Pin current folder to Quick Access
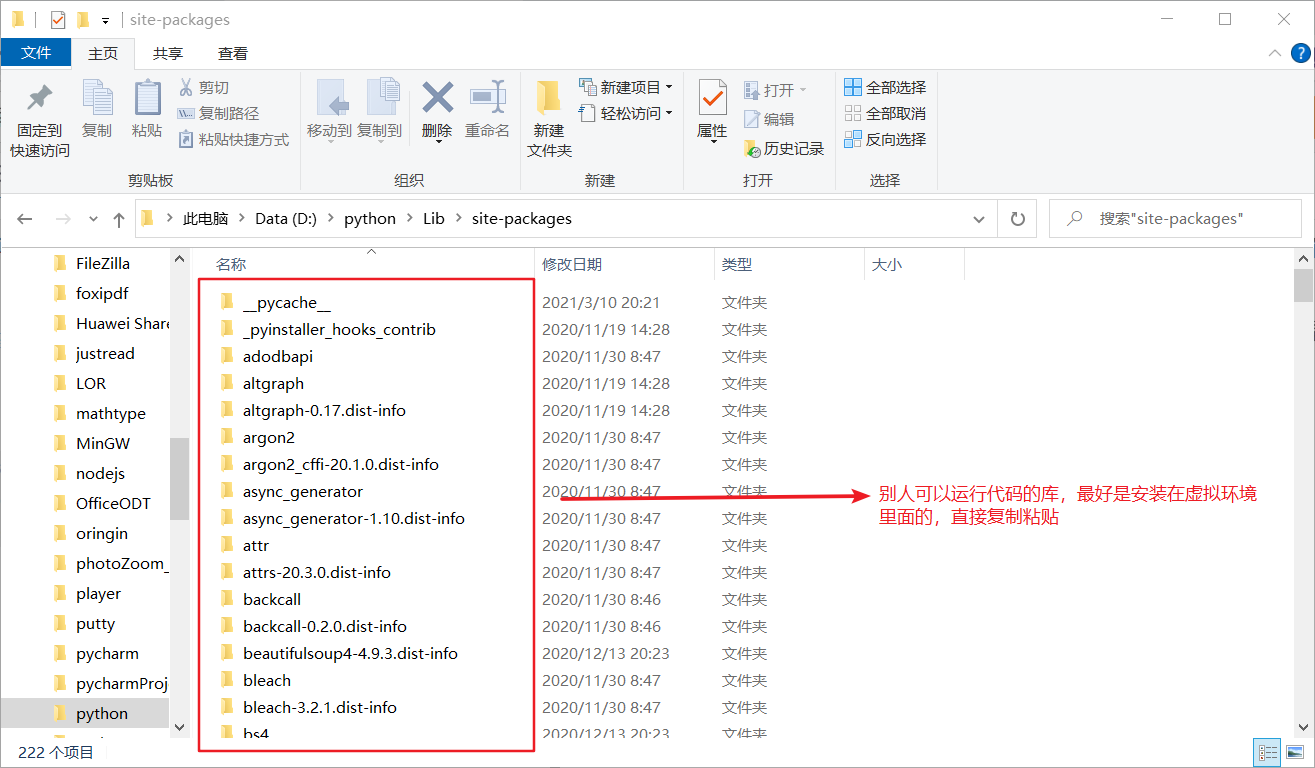The height and width of the screenshot is (768, 1315). pos(37,110)
